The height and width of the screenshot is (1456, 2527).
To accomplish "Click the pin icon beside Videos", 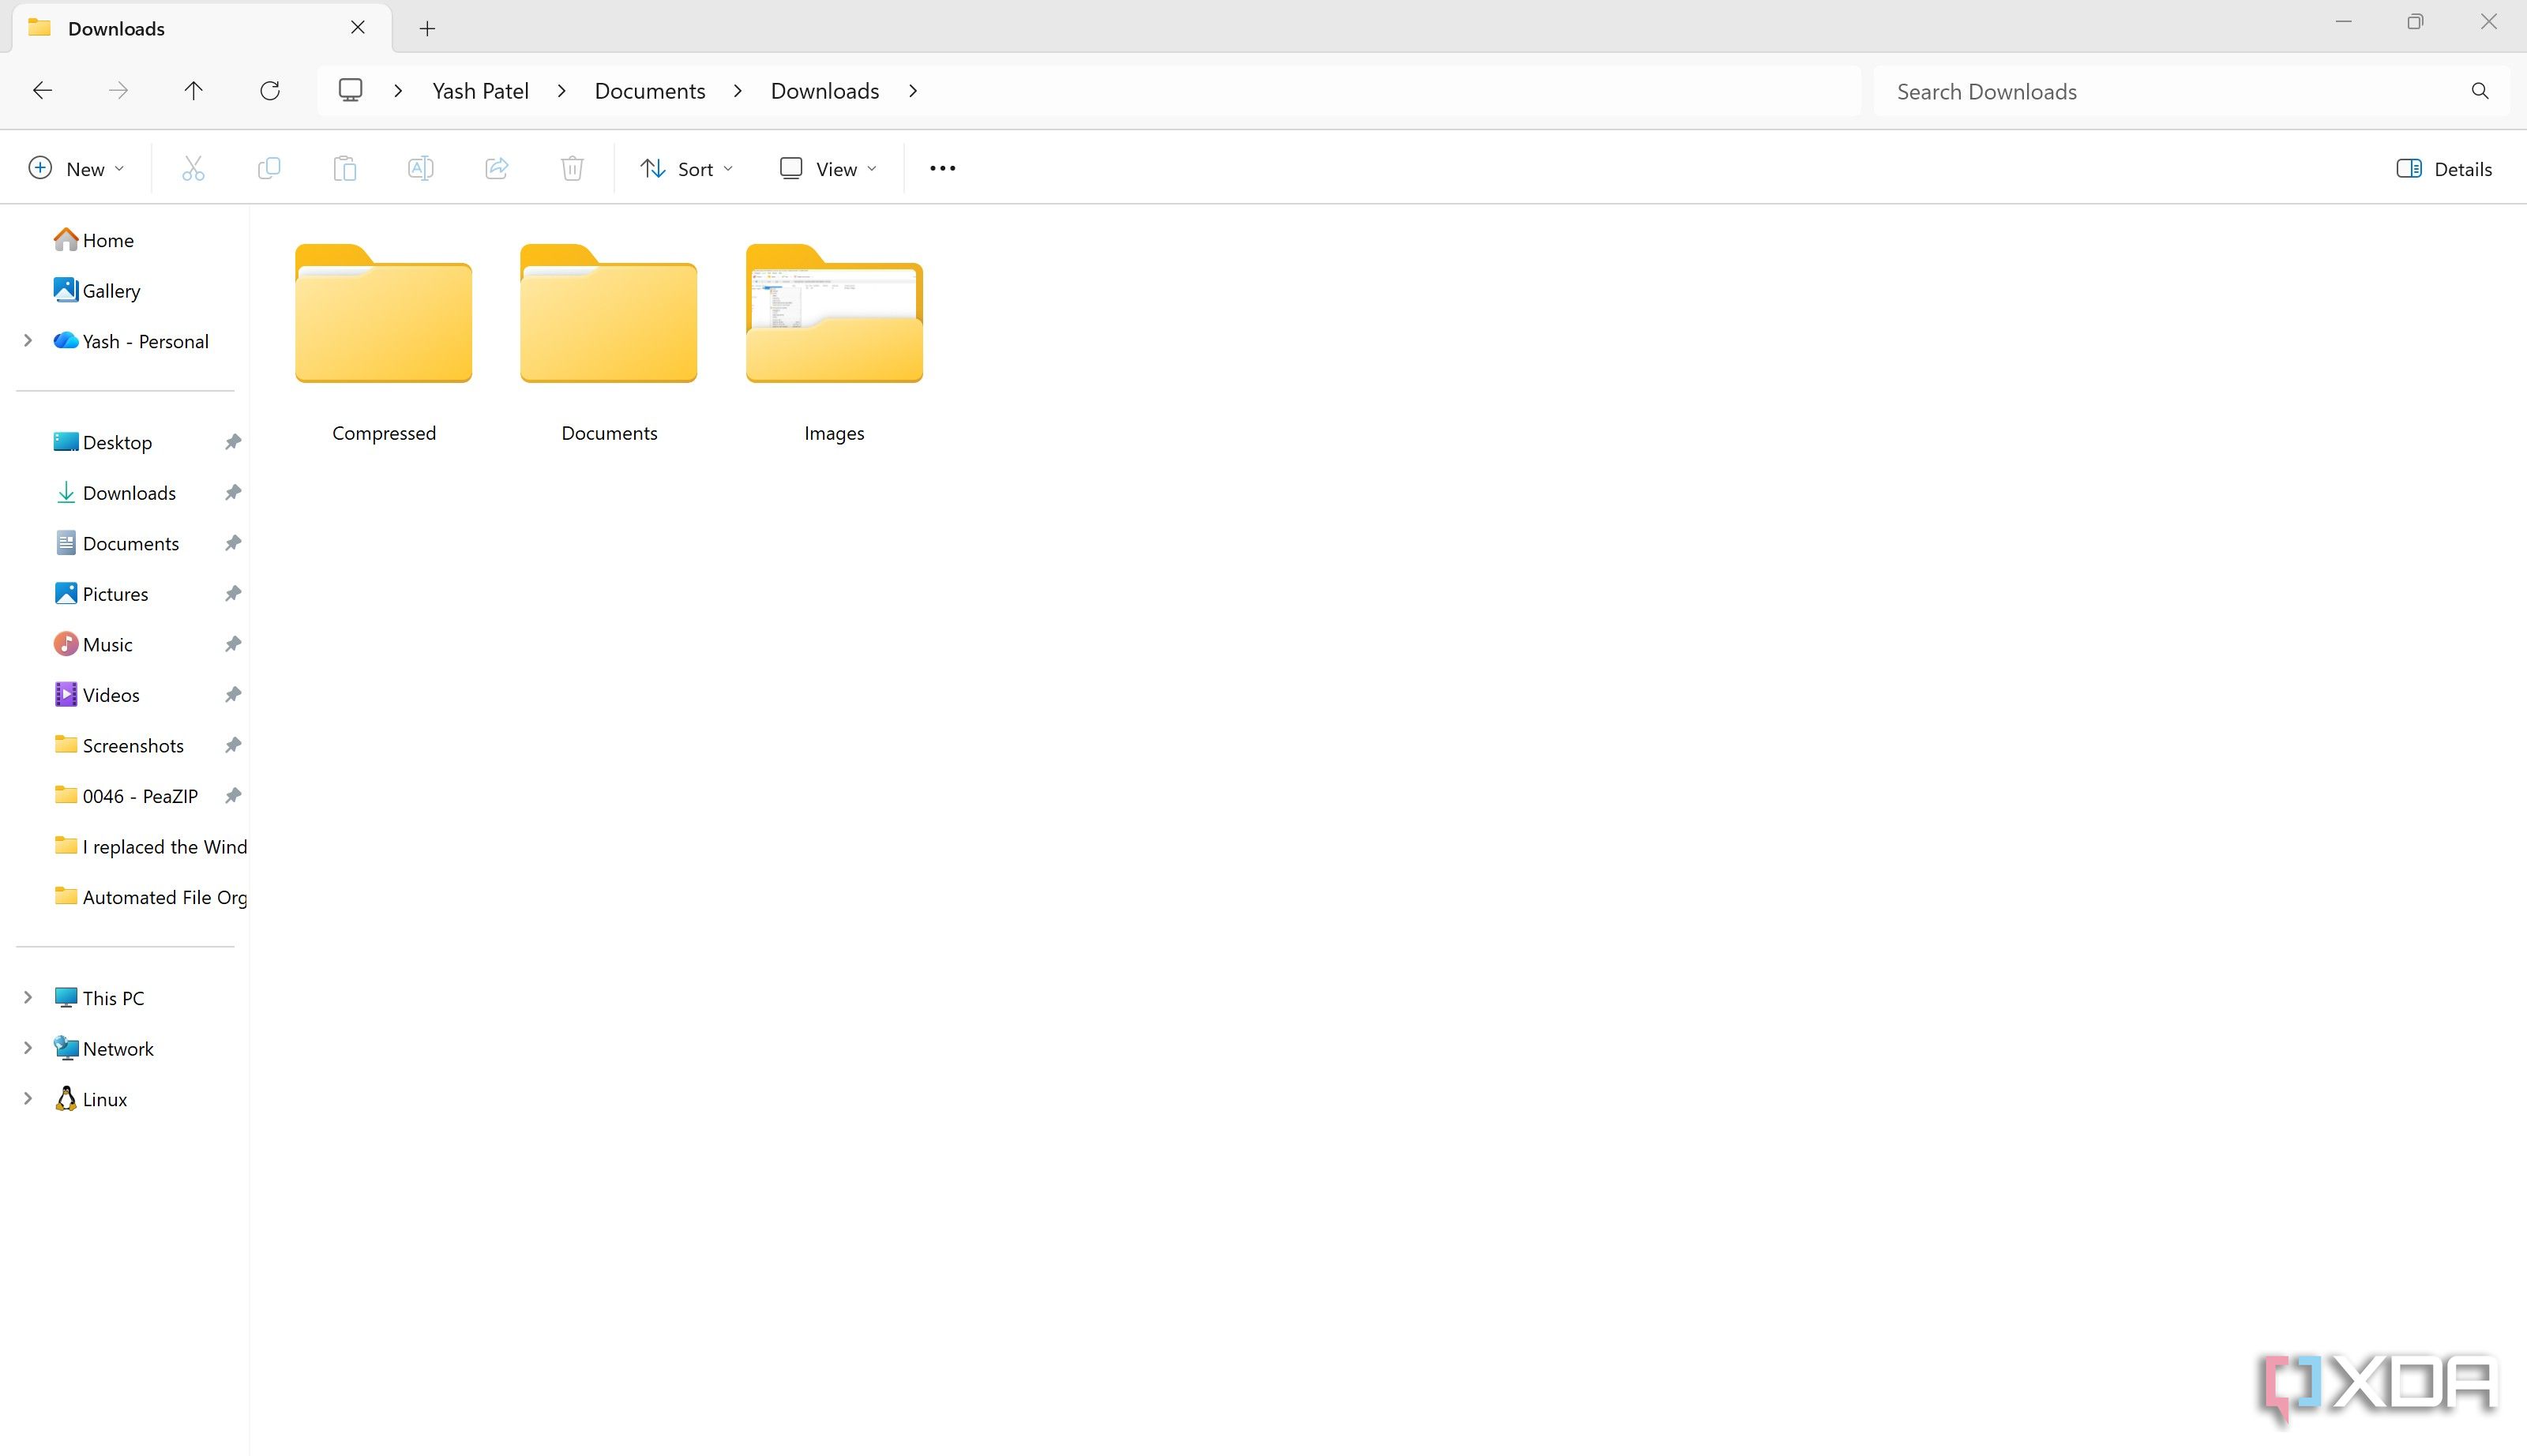I will pyautogui.click(x=233, y=695).
